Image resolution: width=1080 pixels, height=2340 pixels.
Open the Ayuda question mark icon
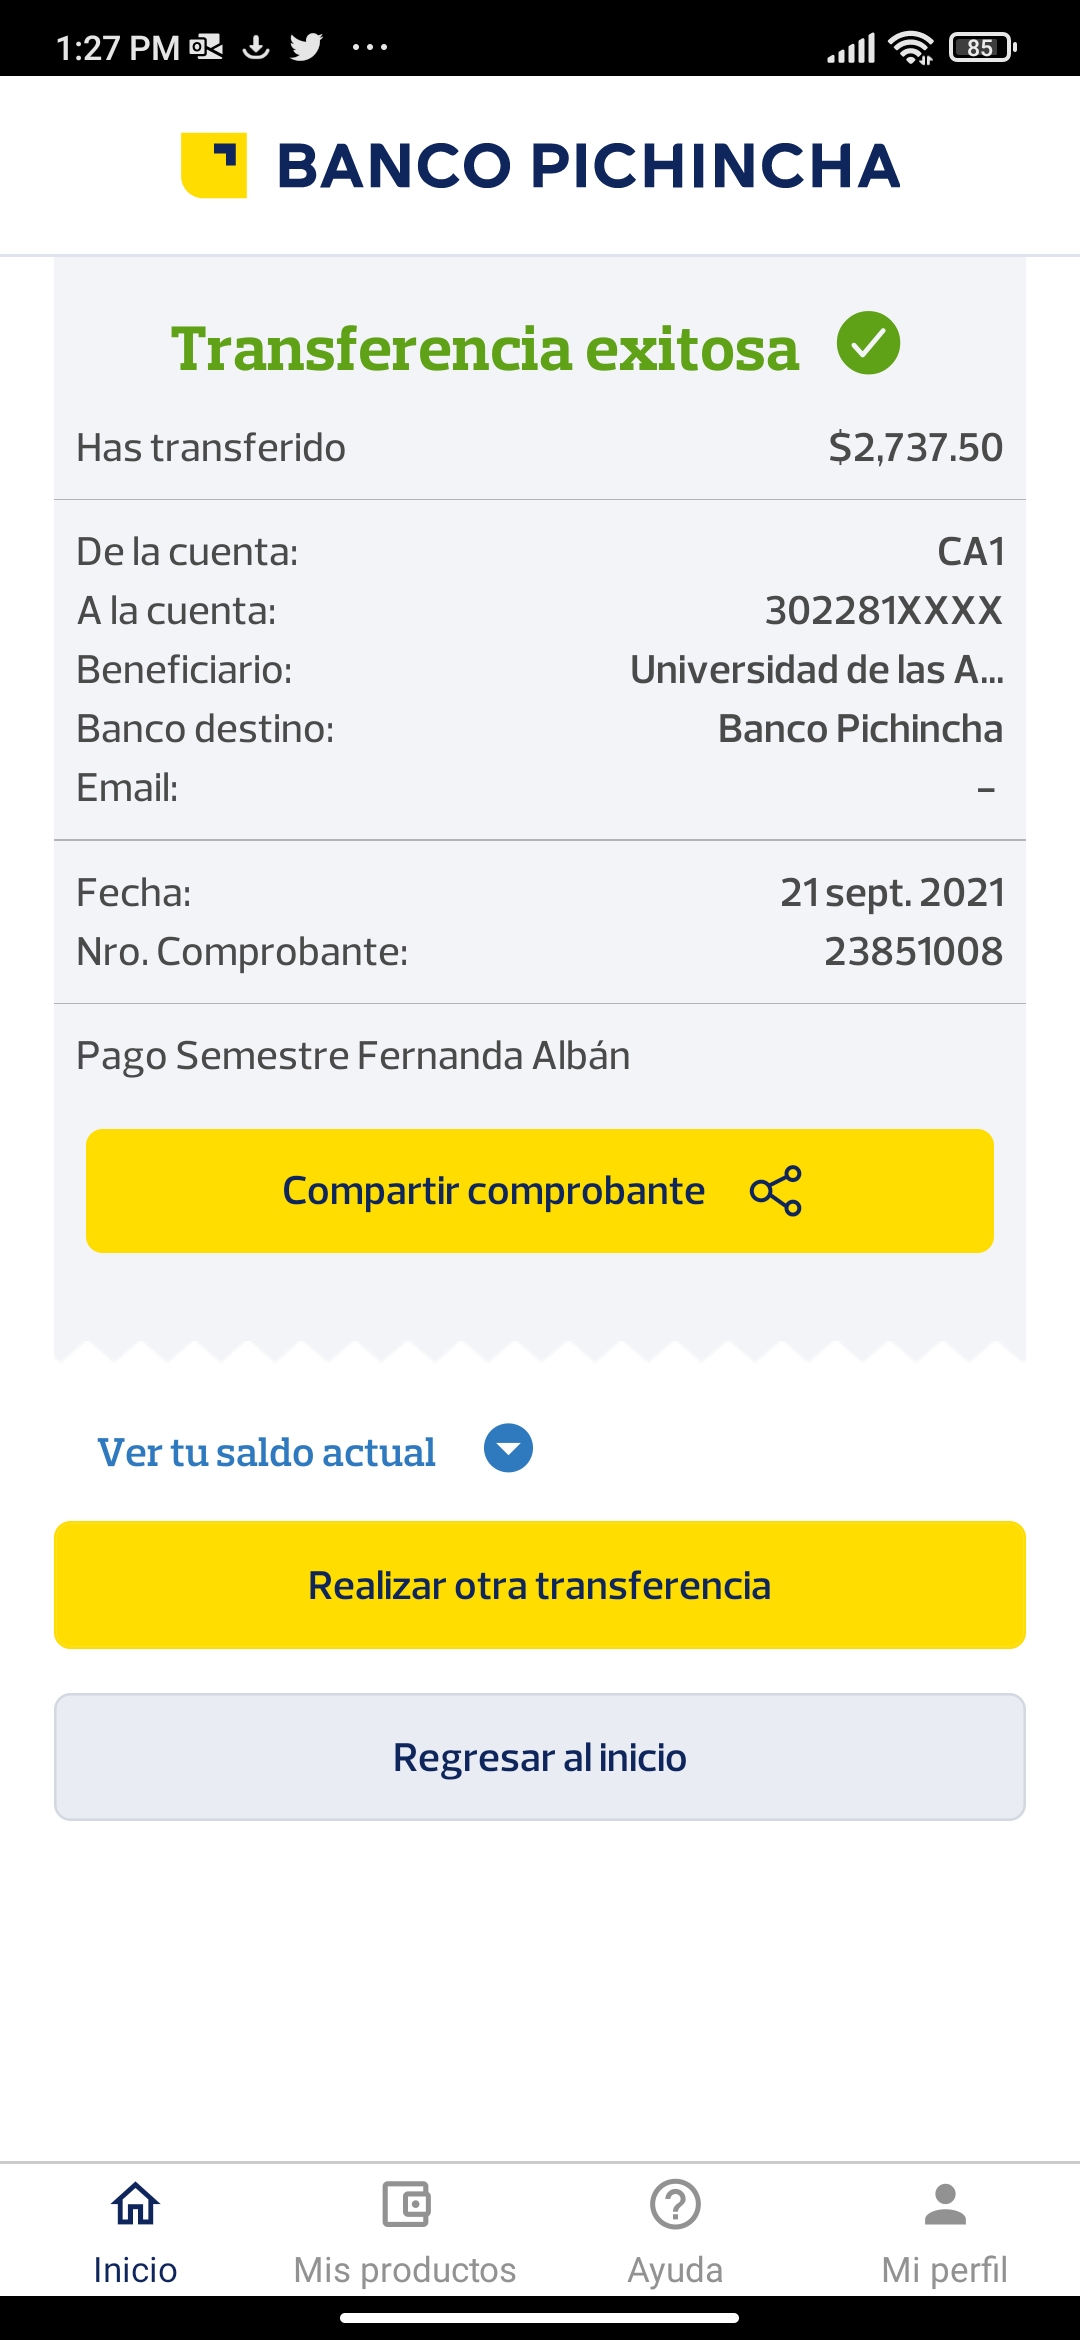(x=675, y=2204)
